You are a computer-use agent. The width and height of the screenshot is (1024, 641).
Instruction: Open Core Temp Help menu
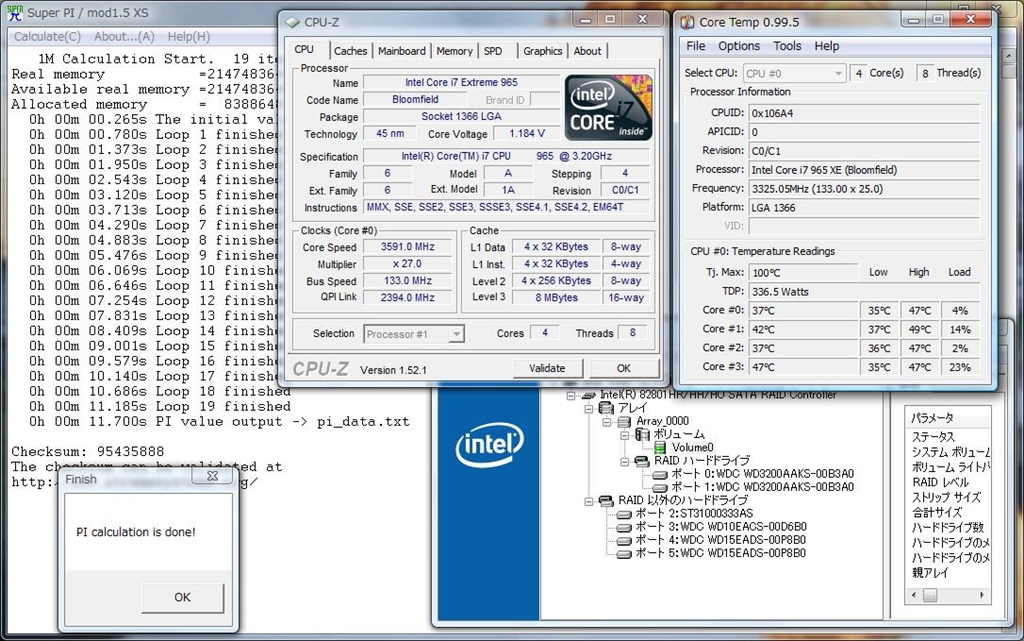tap(827, 46)
